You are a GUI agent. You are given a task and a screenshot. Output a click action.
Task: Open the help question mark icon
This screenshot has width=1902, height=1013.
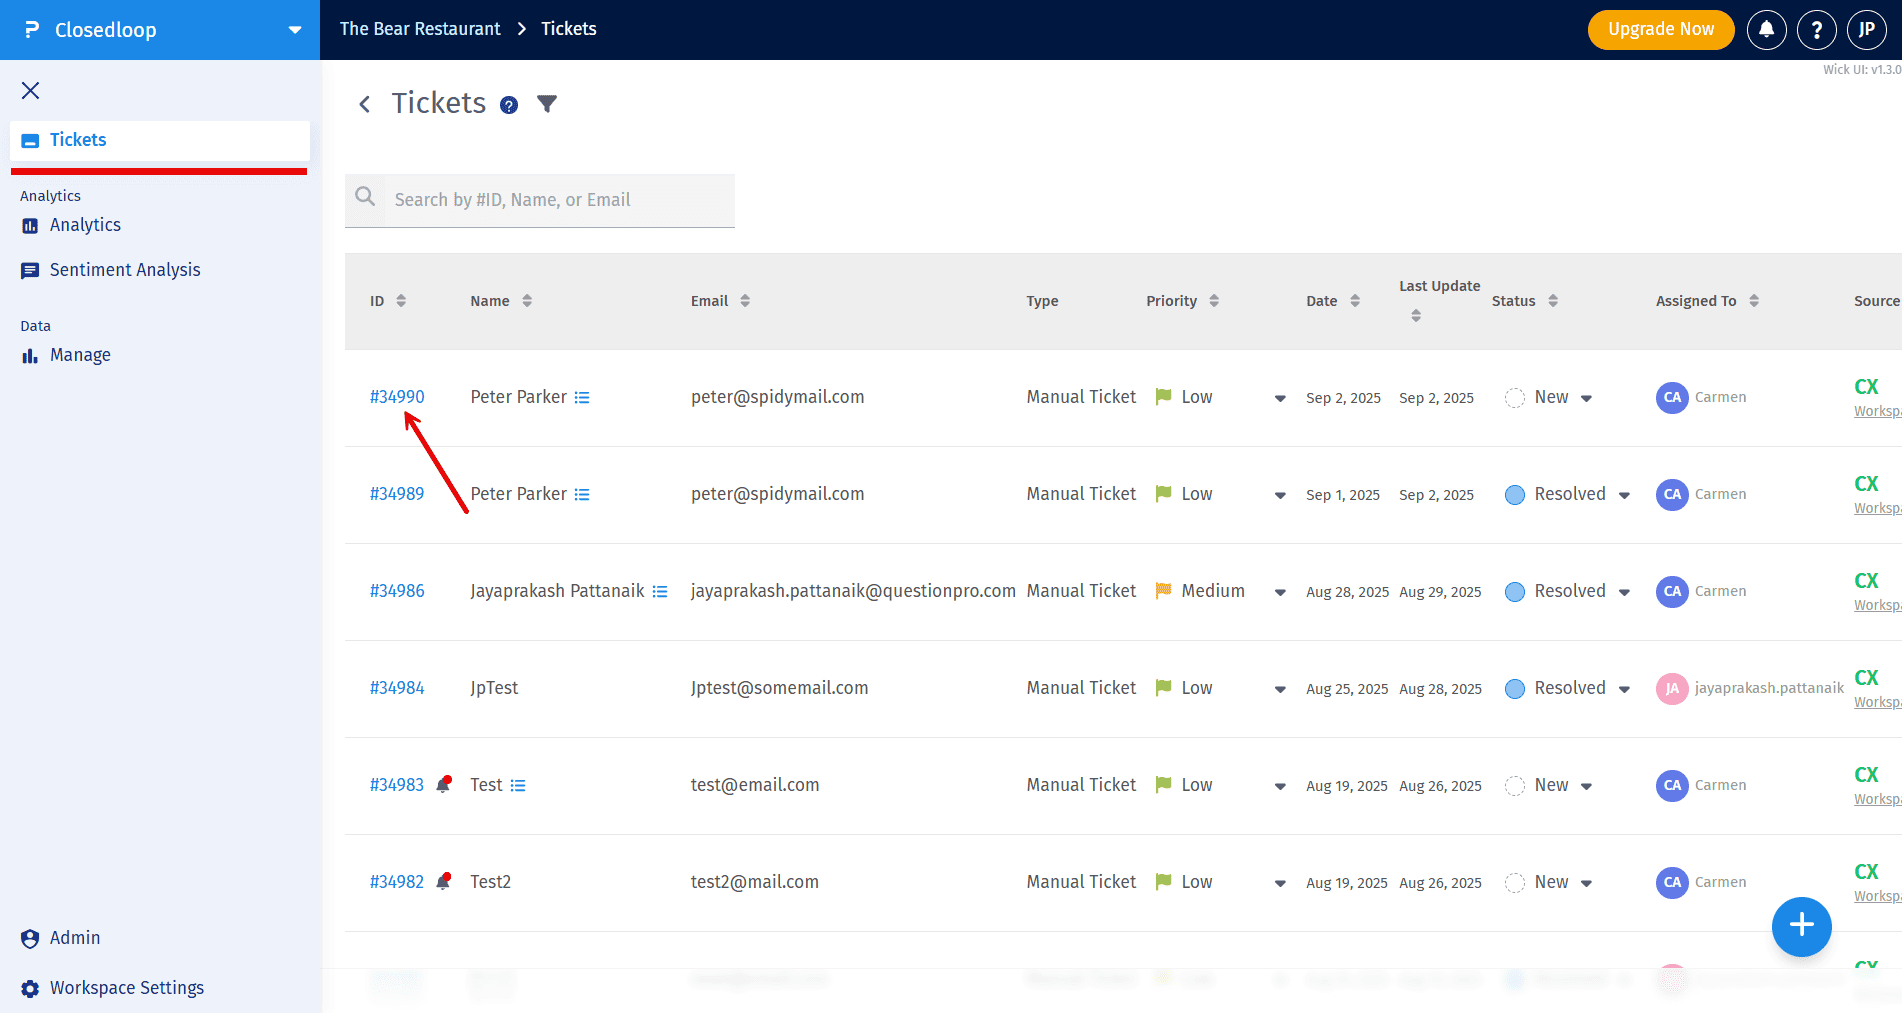[x=1816, y=30]
